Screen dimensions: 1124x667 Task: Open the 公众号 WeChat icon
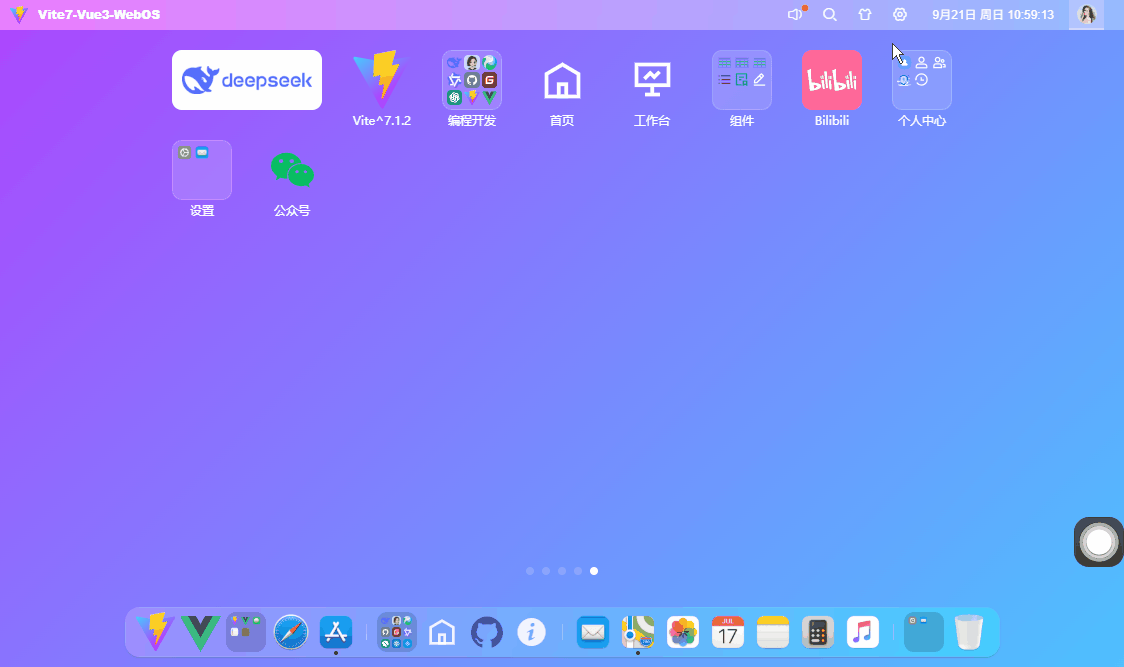(x=292, y=170)
